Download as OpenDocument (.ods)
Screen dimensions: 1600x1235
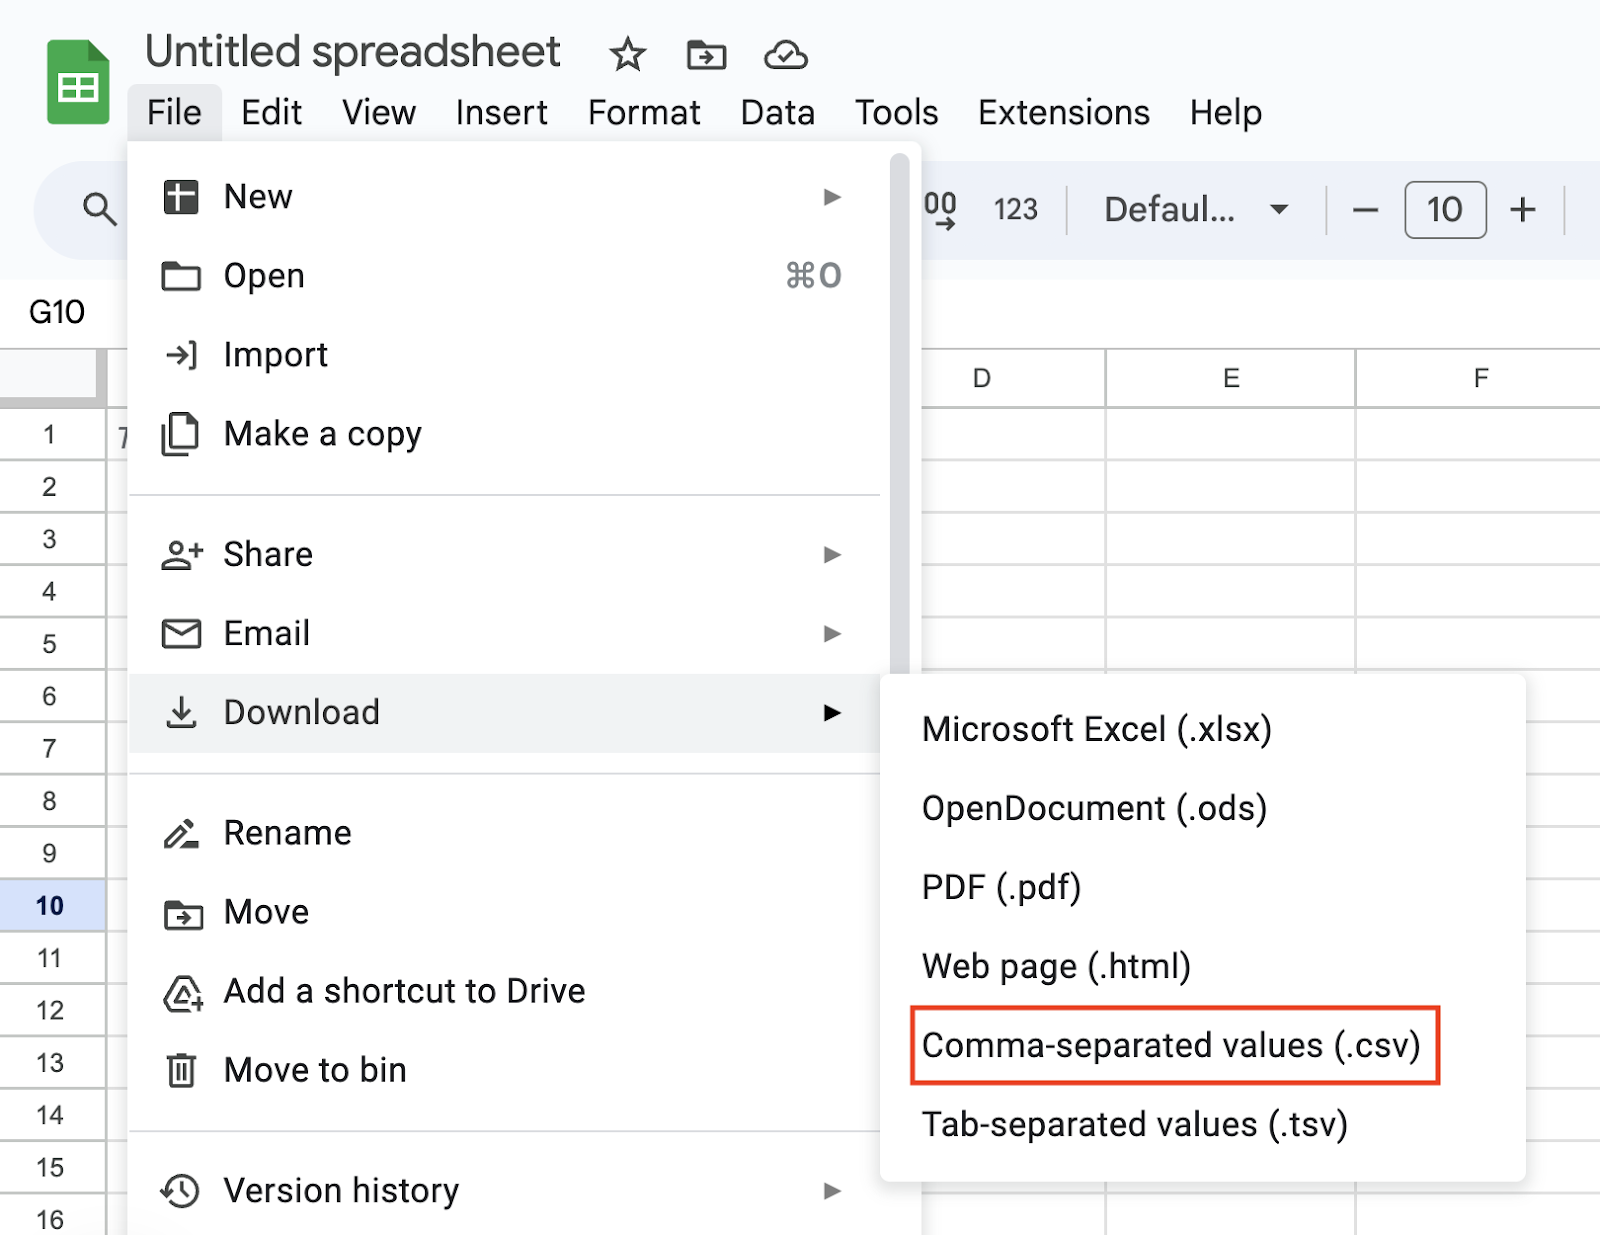(x=1203, y=808)
